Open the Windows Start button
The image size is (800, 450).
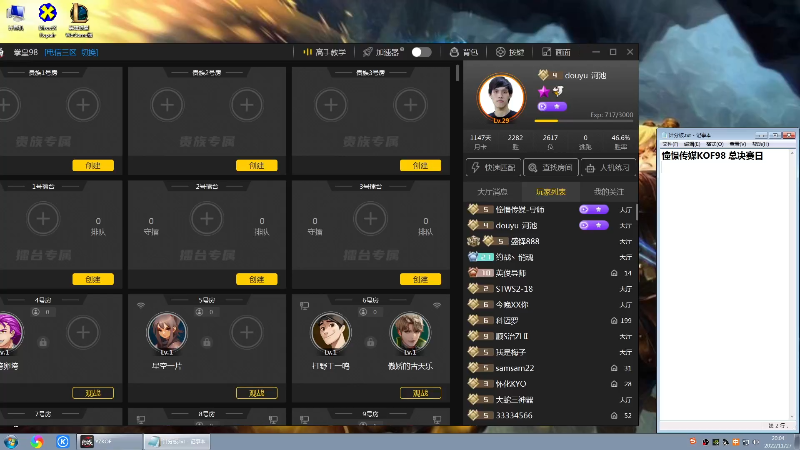click(11, 441)
